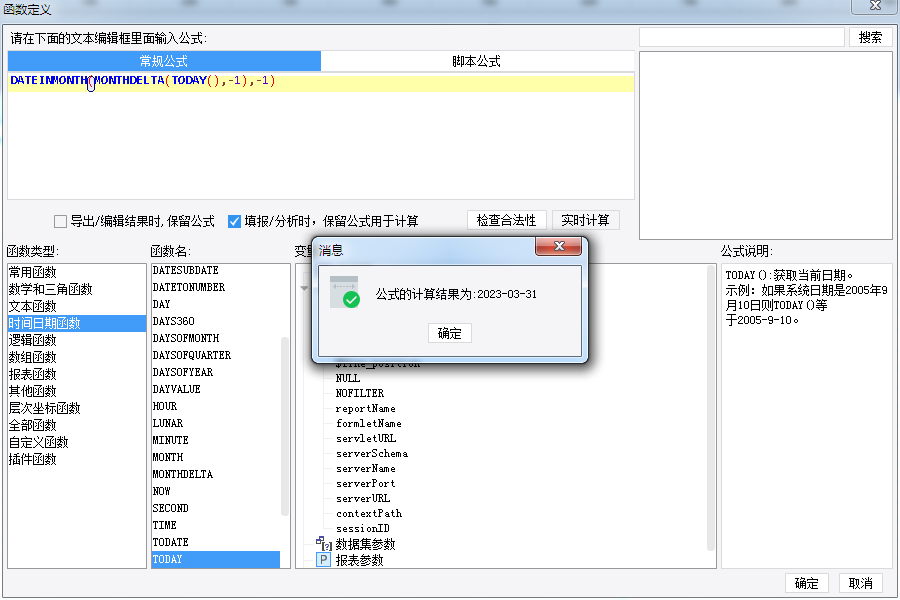Viewport: 900px width, 600px height.
Task: Select contextPath variable
Action: click(368, 513)
